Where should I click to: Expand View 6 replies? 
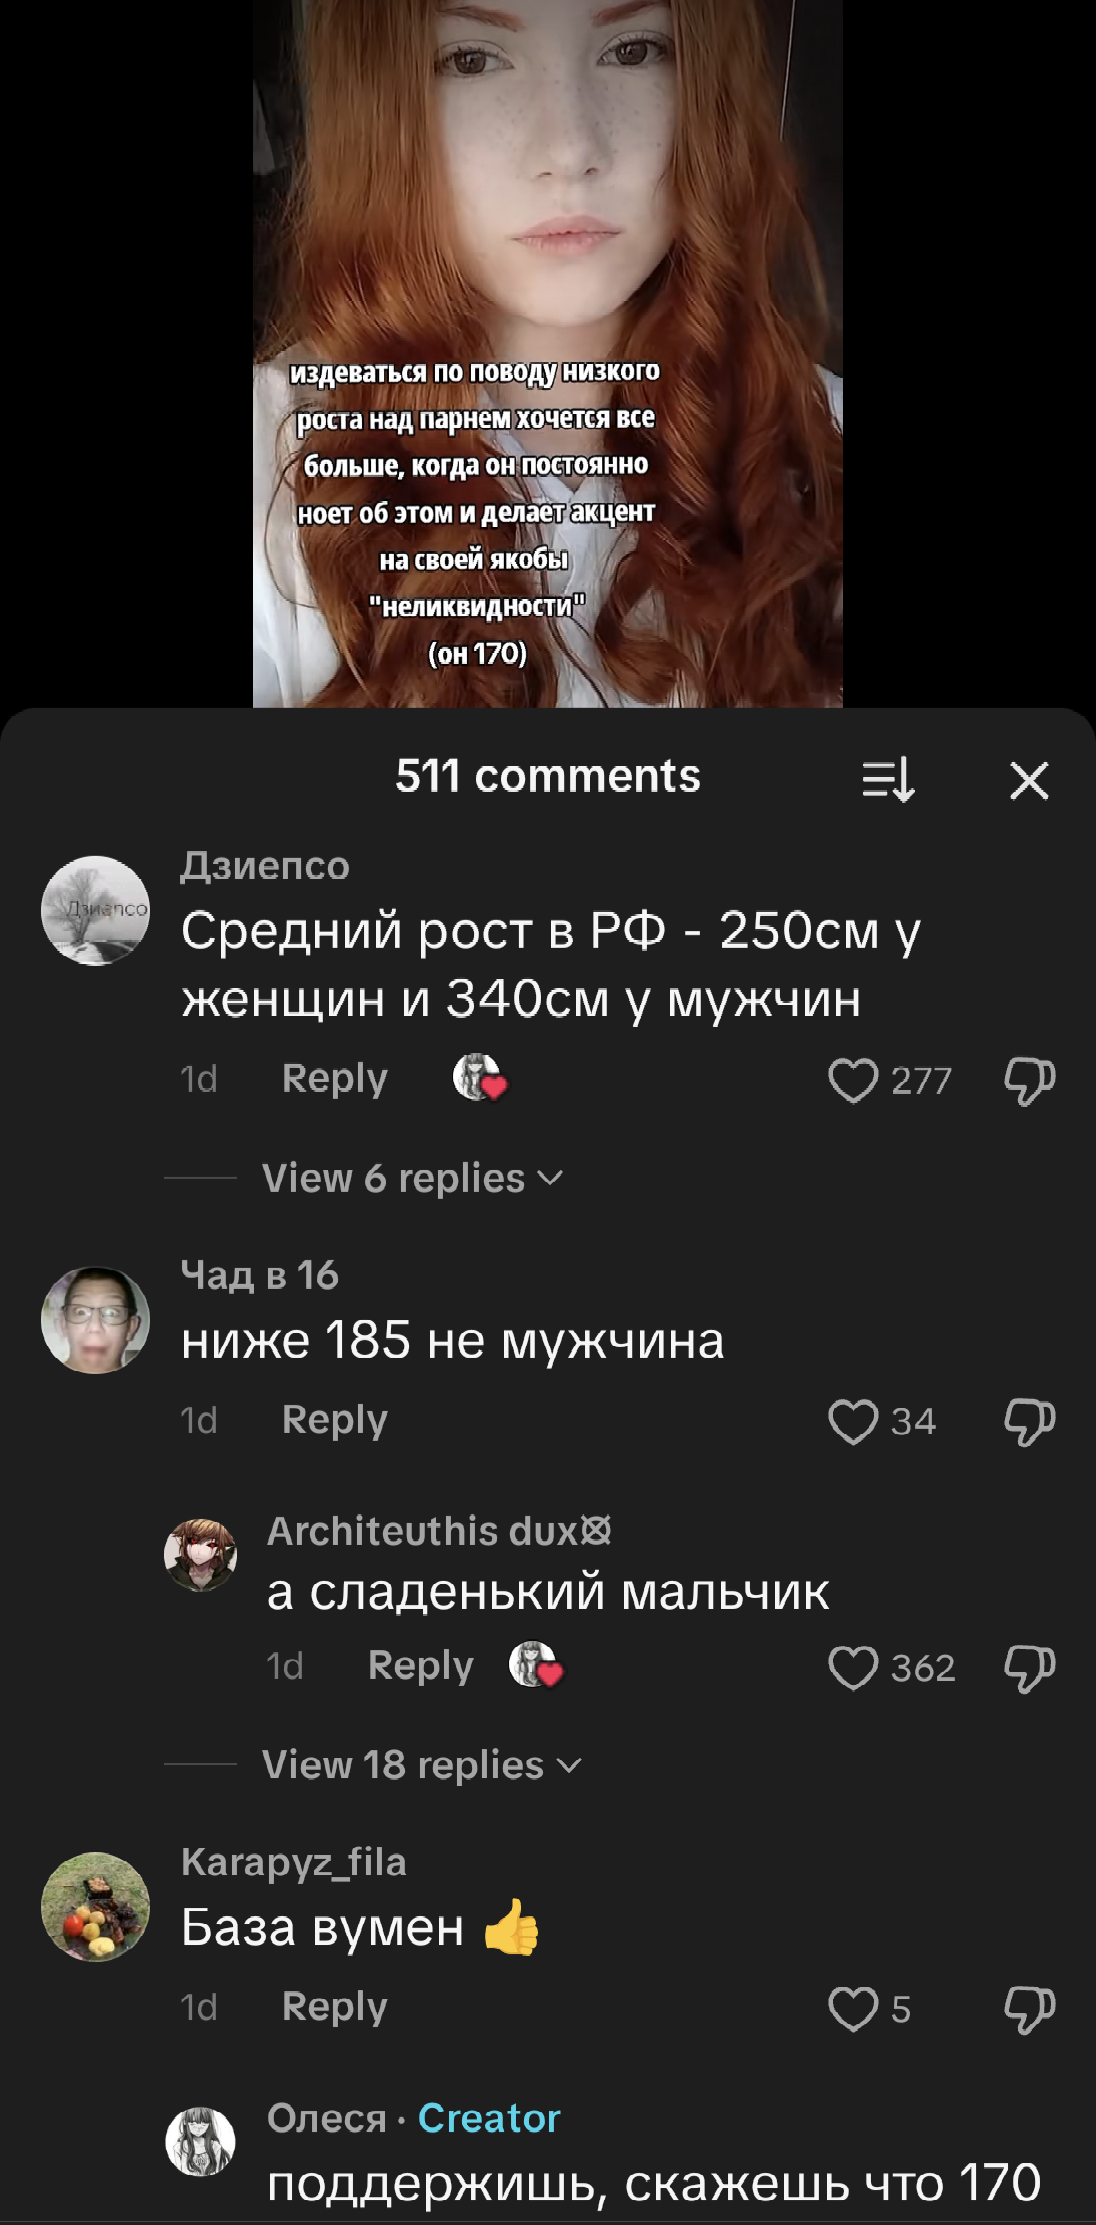pos(412,1178)
